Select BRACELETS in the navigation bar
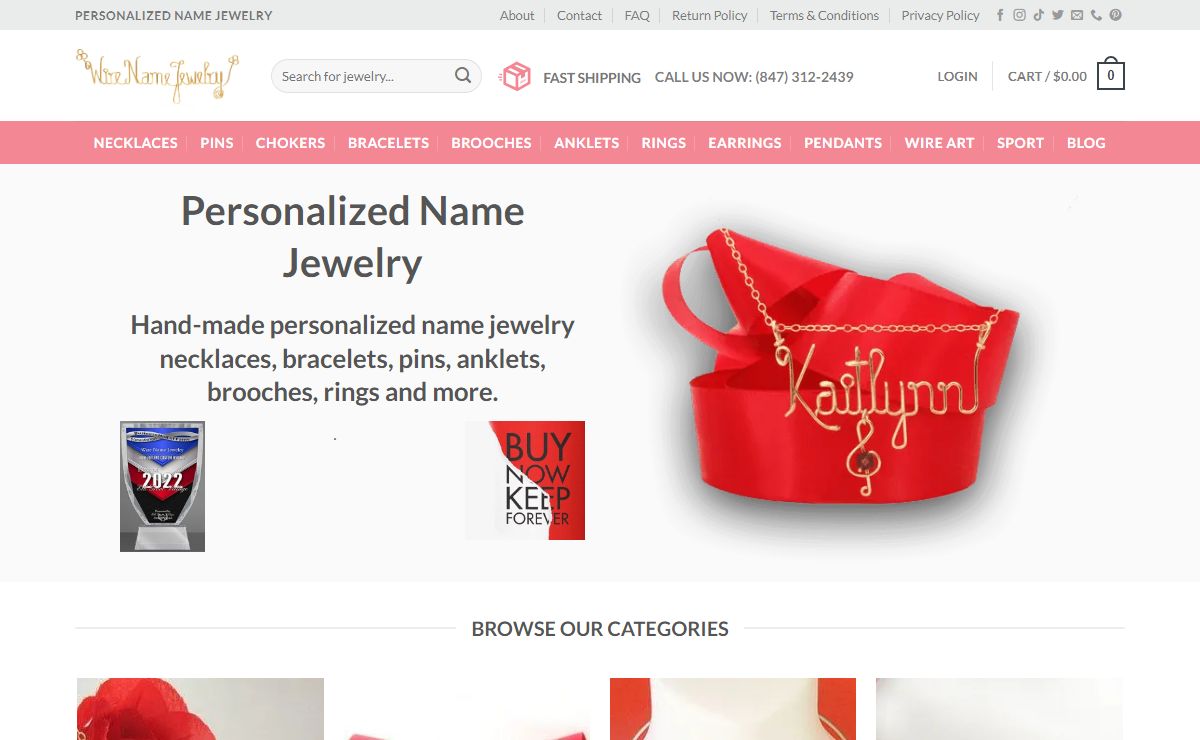1200x740 pixels. click(x=388, y=143)
